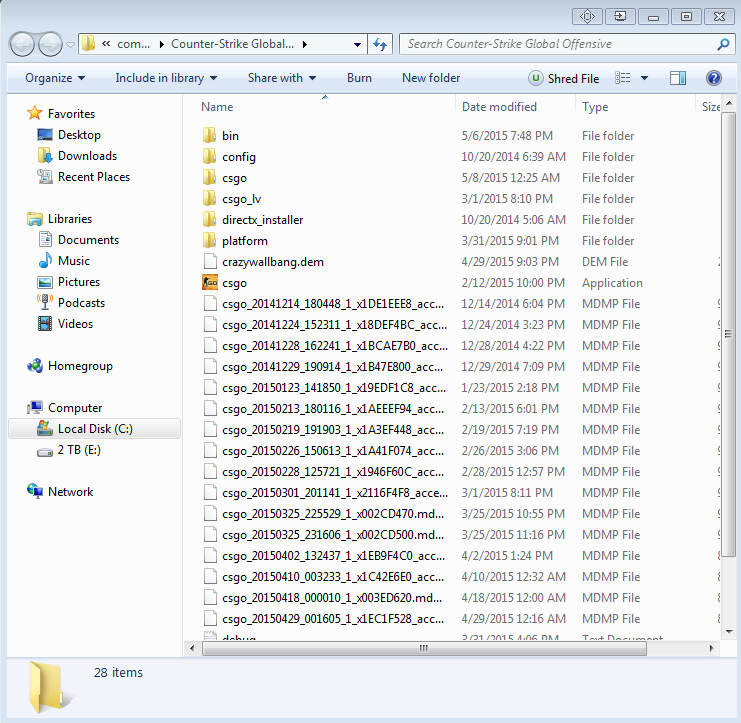Select csgo_20150429_001605 MDMP file
Viewport: 741px width, 723px height.
pos(333,619)
